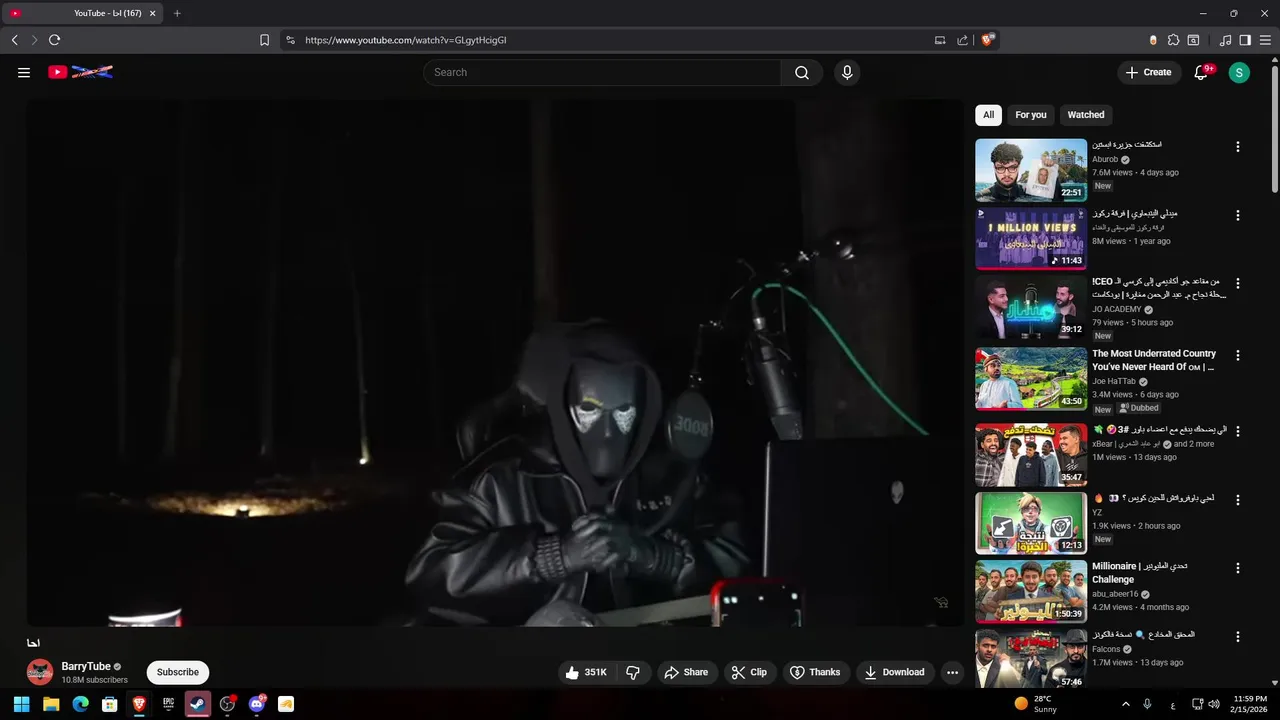Open the taskbar volume control

tap(1214, 704)
